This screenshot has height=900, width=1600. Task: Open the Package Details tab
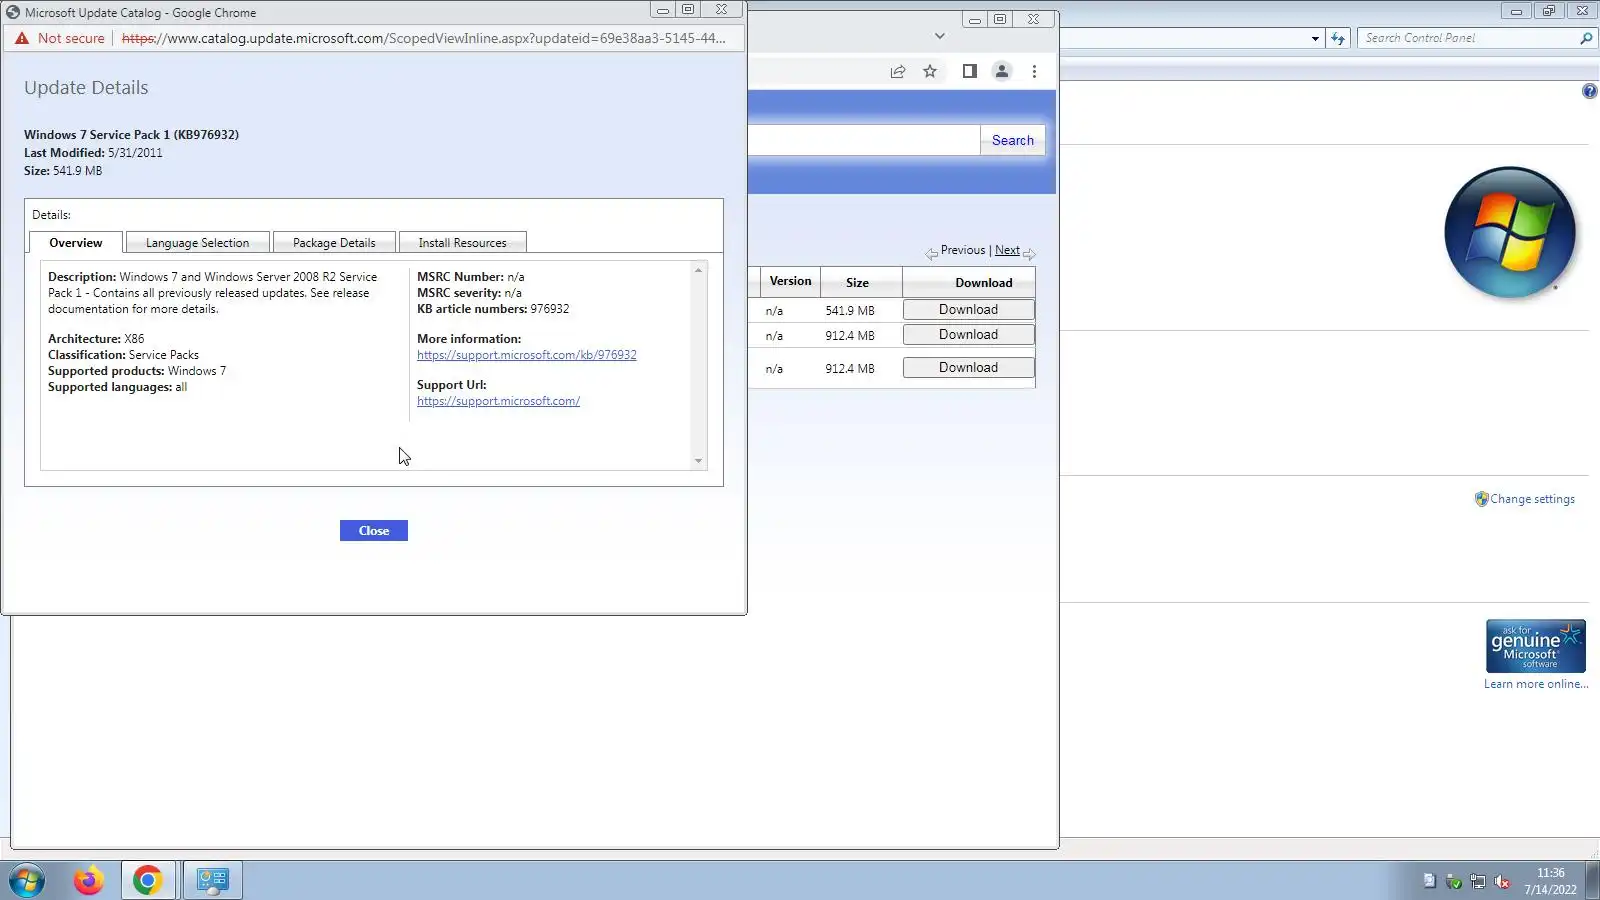(334, 243)
